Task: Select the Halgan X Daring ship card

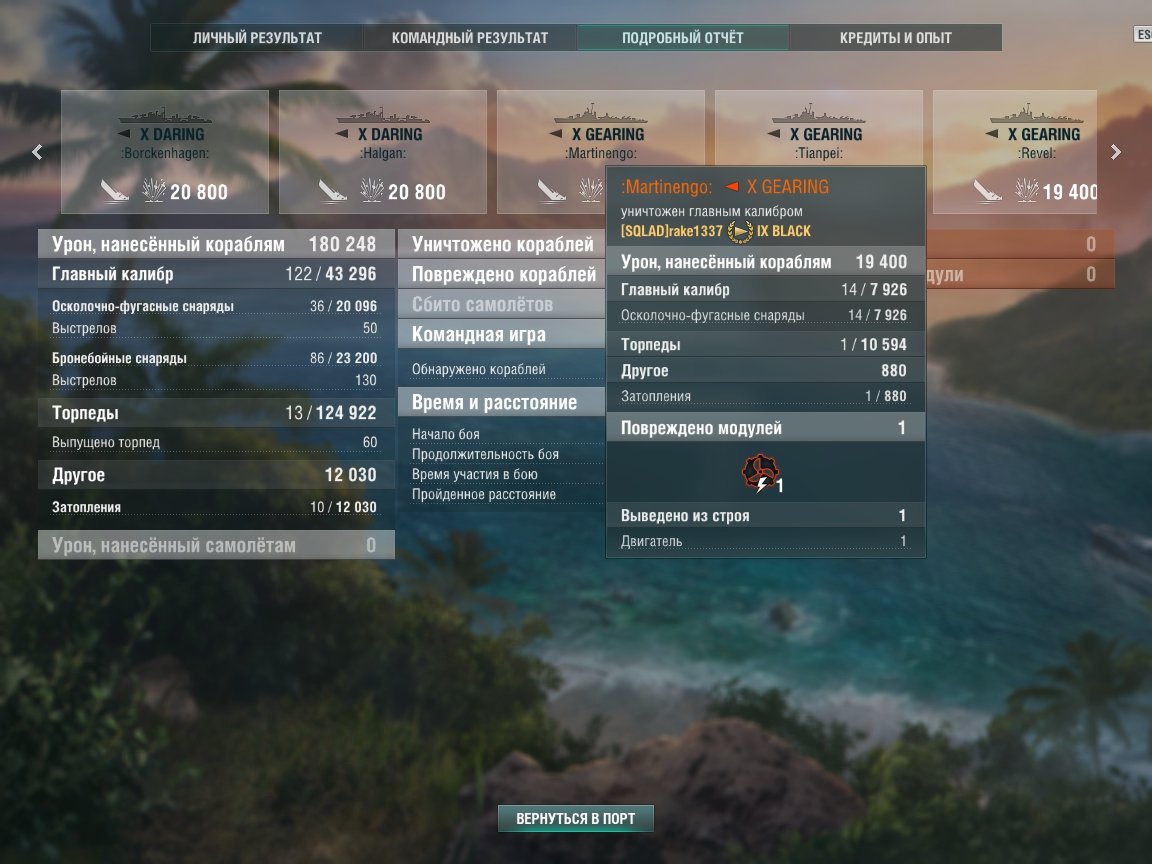Action: pos(383,152)
